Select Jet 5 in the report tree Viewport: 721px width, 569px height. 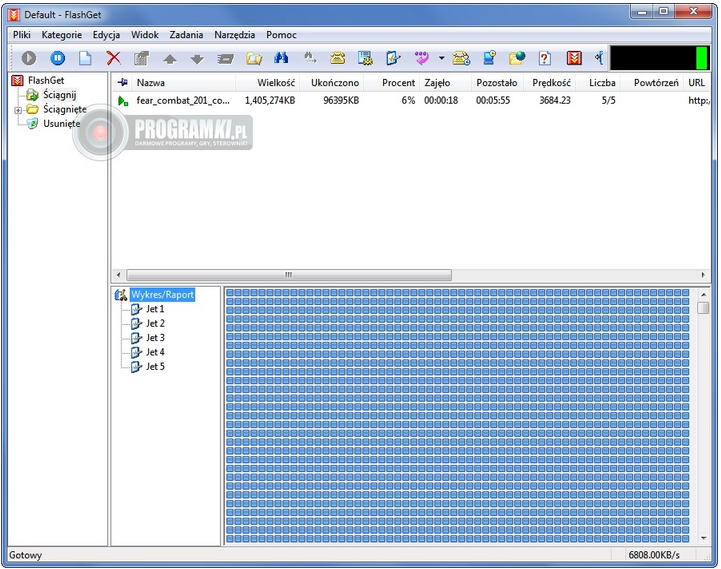click(155, 367)
